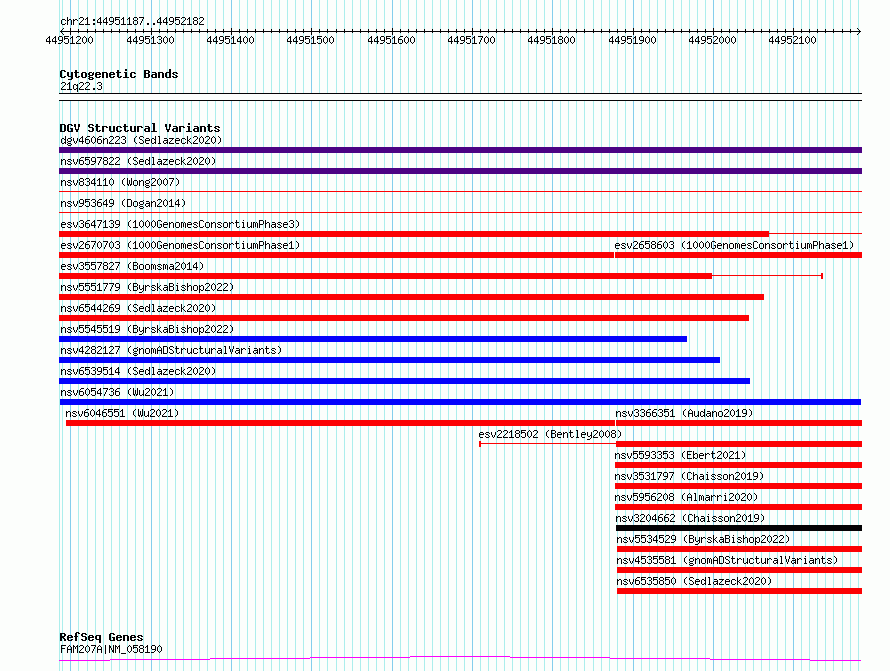Click ruler position 44951200
The image size is (890, 671).
(x=69, y=40)
